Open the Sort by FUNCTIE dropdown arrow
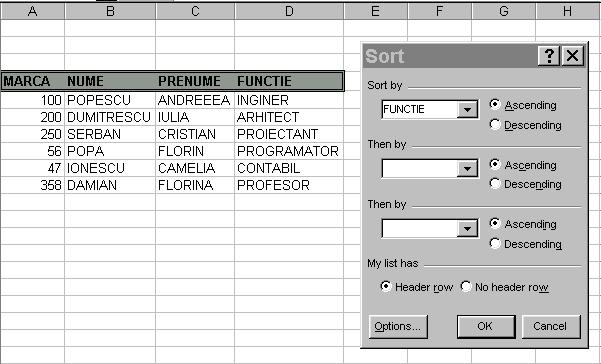 [467, 110]
